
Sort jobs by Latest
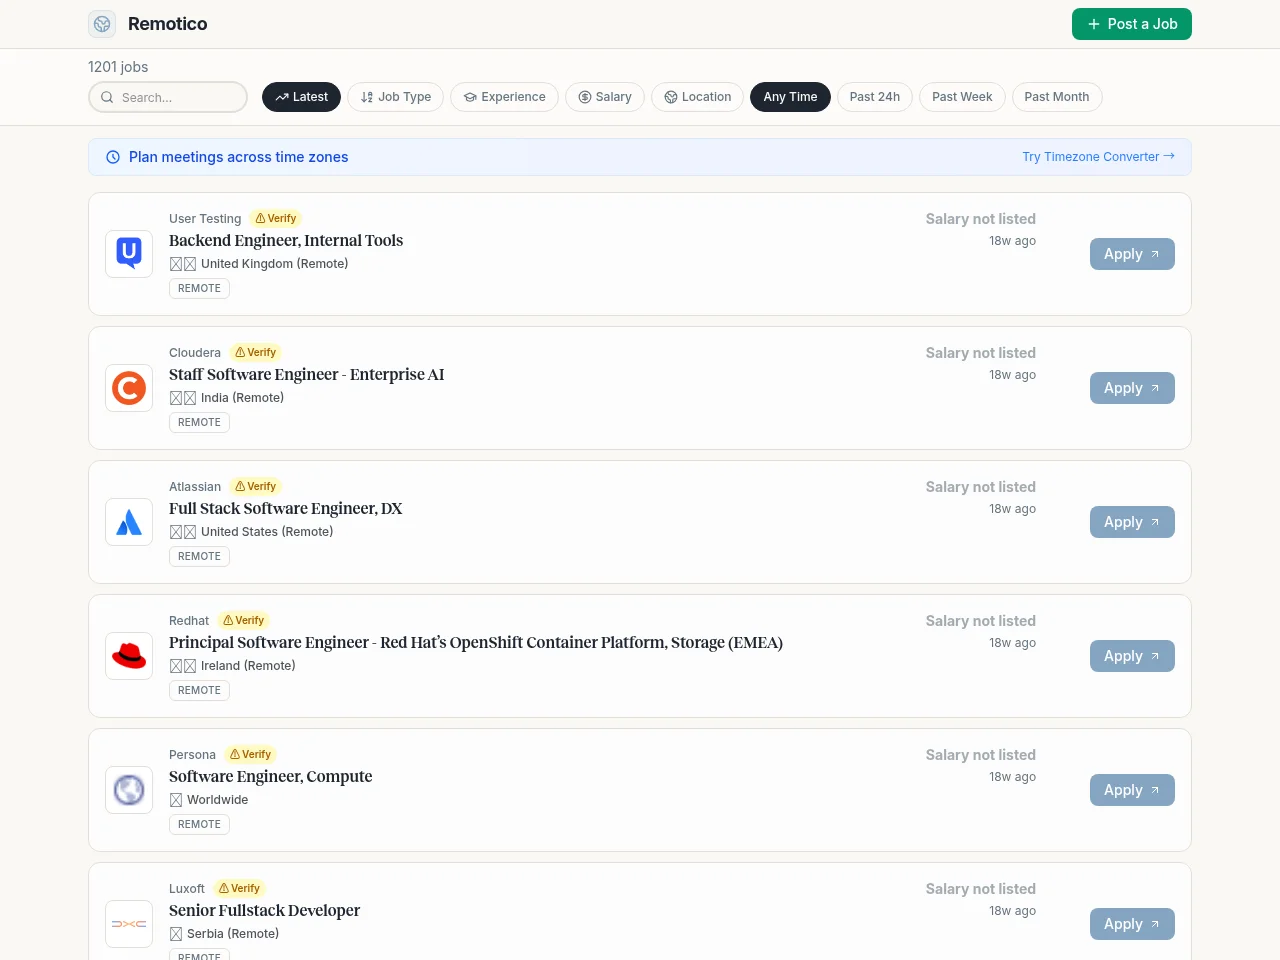[301, 97]
